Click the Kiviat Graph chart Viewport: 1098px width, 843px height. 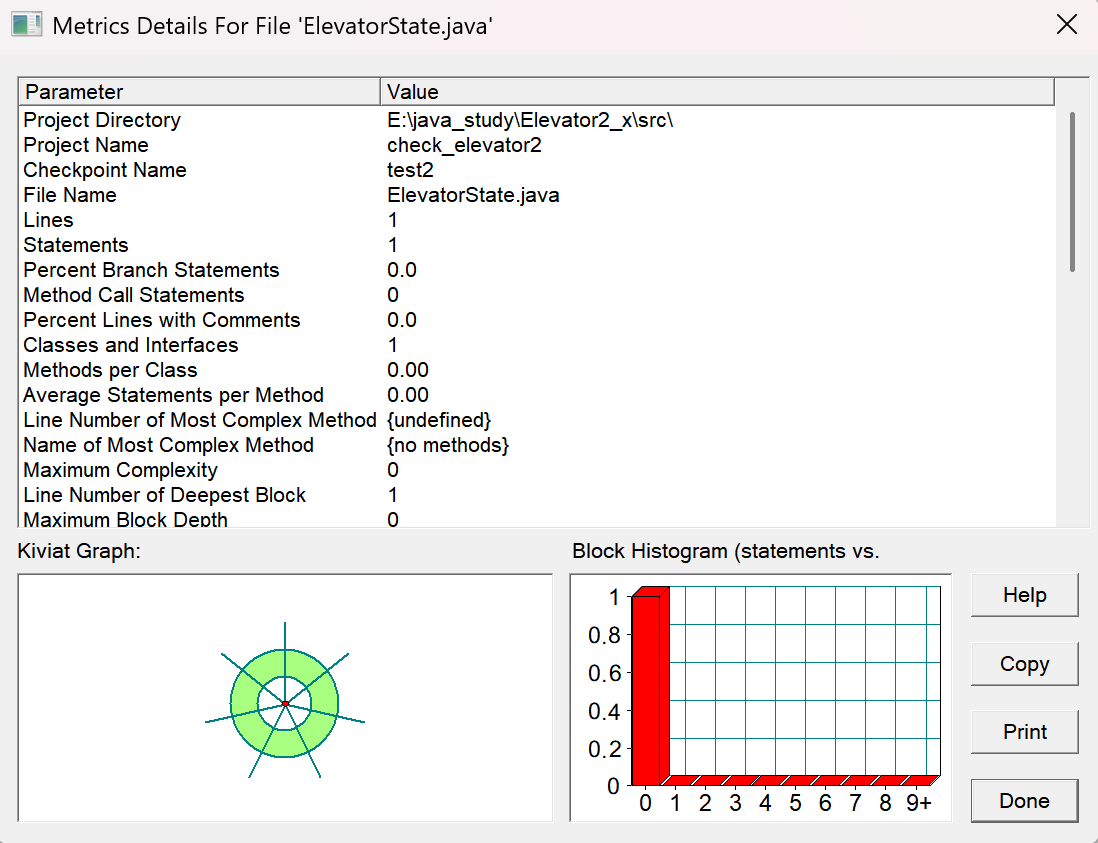[x=285, y=698]
